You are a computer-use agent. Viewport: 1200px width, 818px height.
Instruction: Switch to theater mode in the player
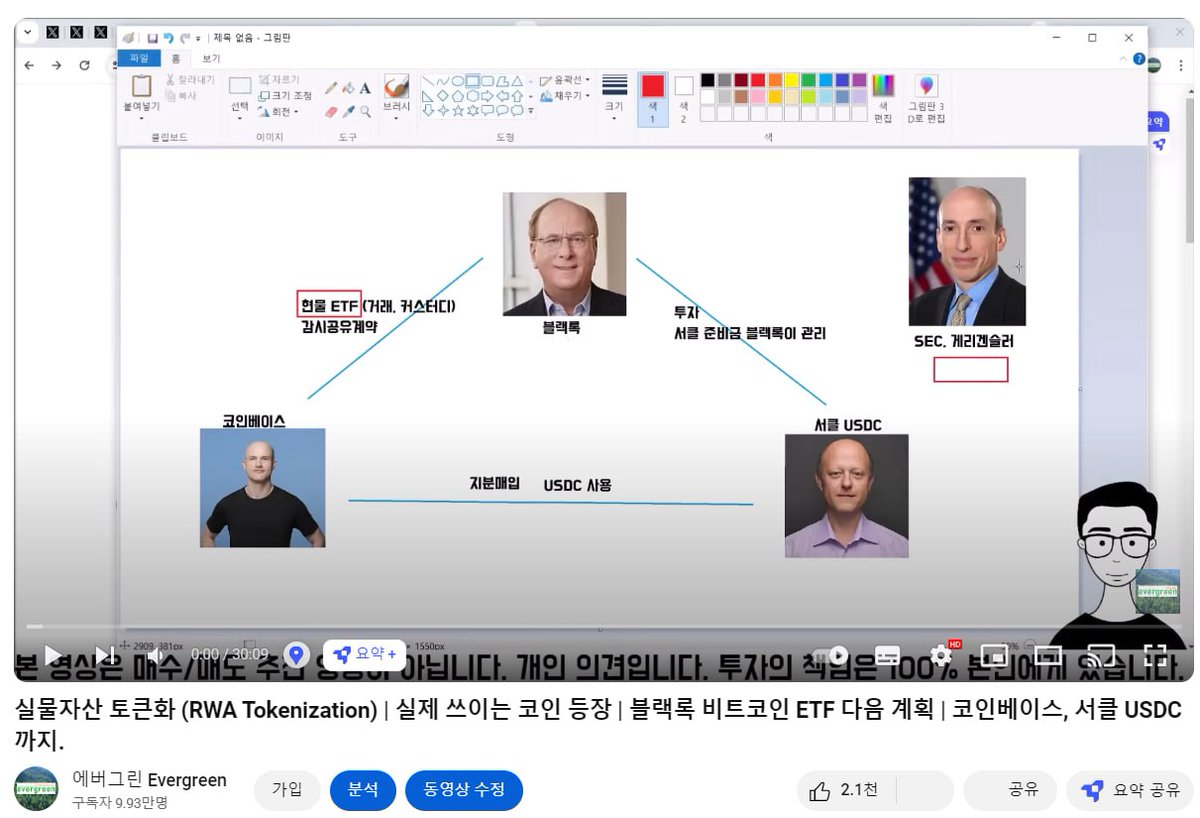[1047, 656]
